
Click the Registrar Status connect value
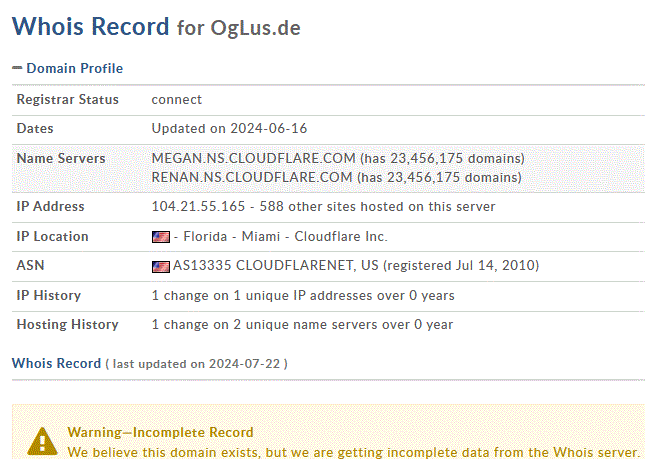[x=177, y=100]
